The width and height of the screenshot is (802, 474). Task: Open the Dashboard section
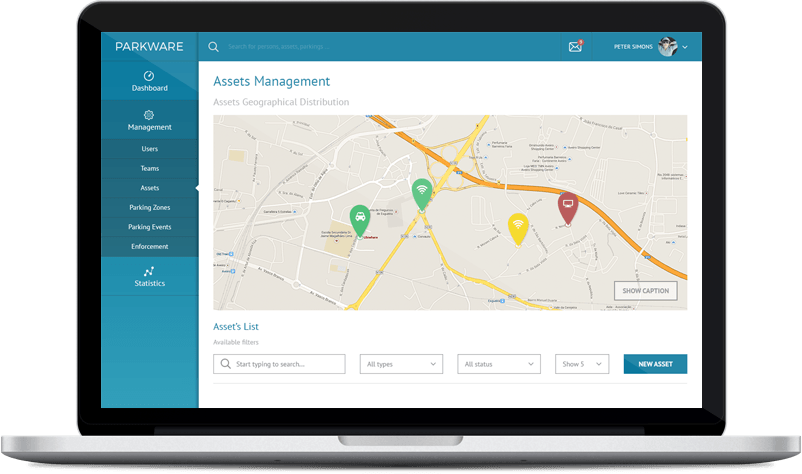coord(149,81)
